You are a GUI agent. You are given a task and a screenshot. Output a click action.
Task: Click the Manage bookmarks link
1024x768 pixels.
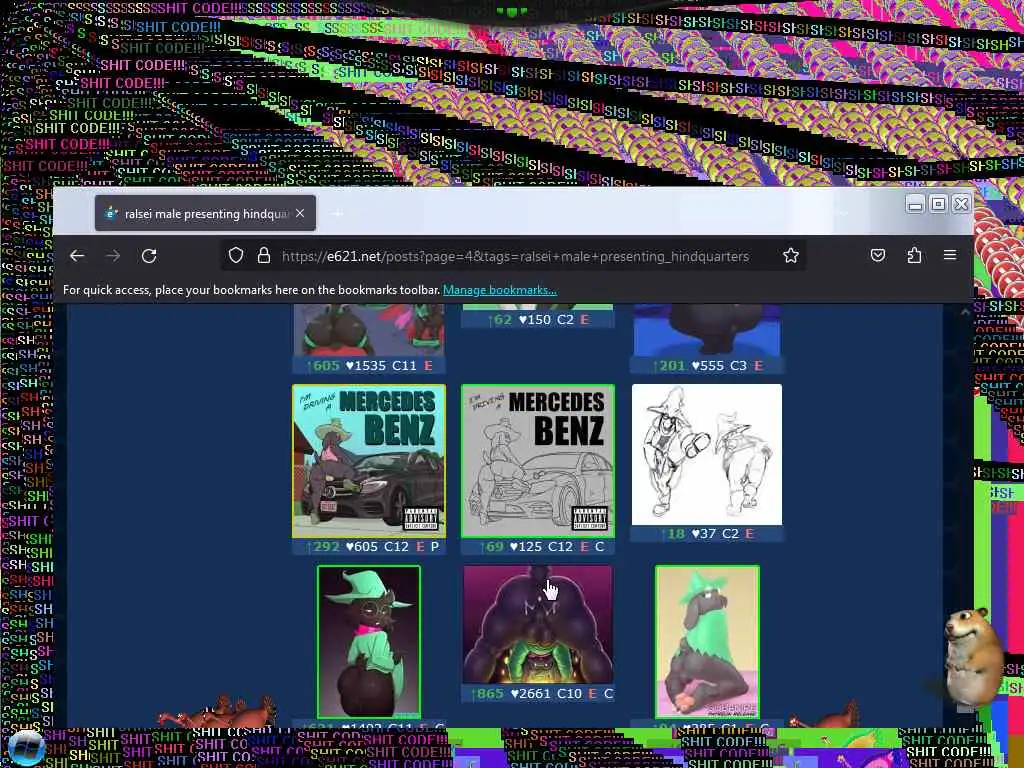[x=500, y=290]
